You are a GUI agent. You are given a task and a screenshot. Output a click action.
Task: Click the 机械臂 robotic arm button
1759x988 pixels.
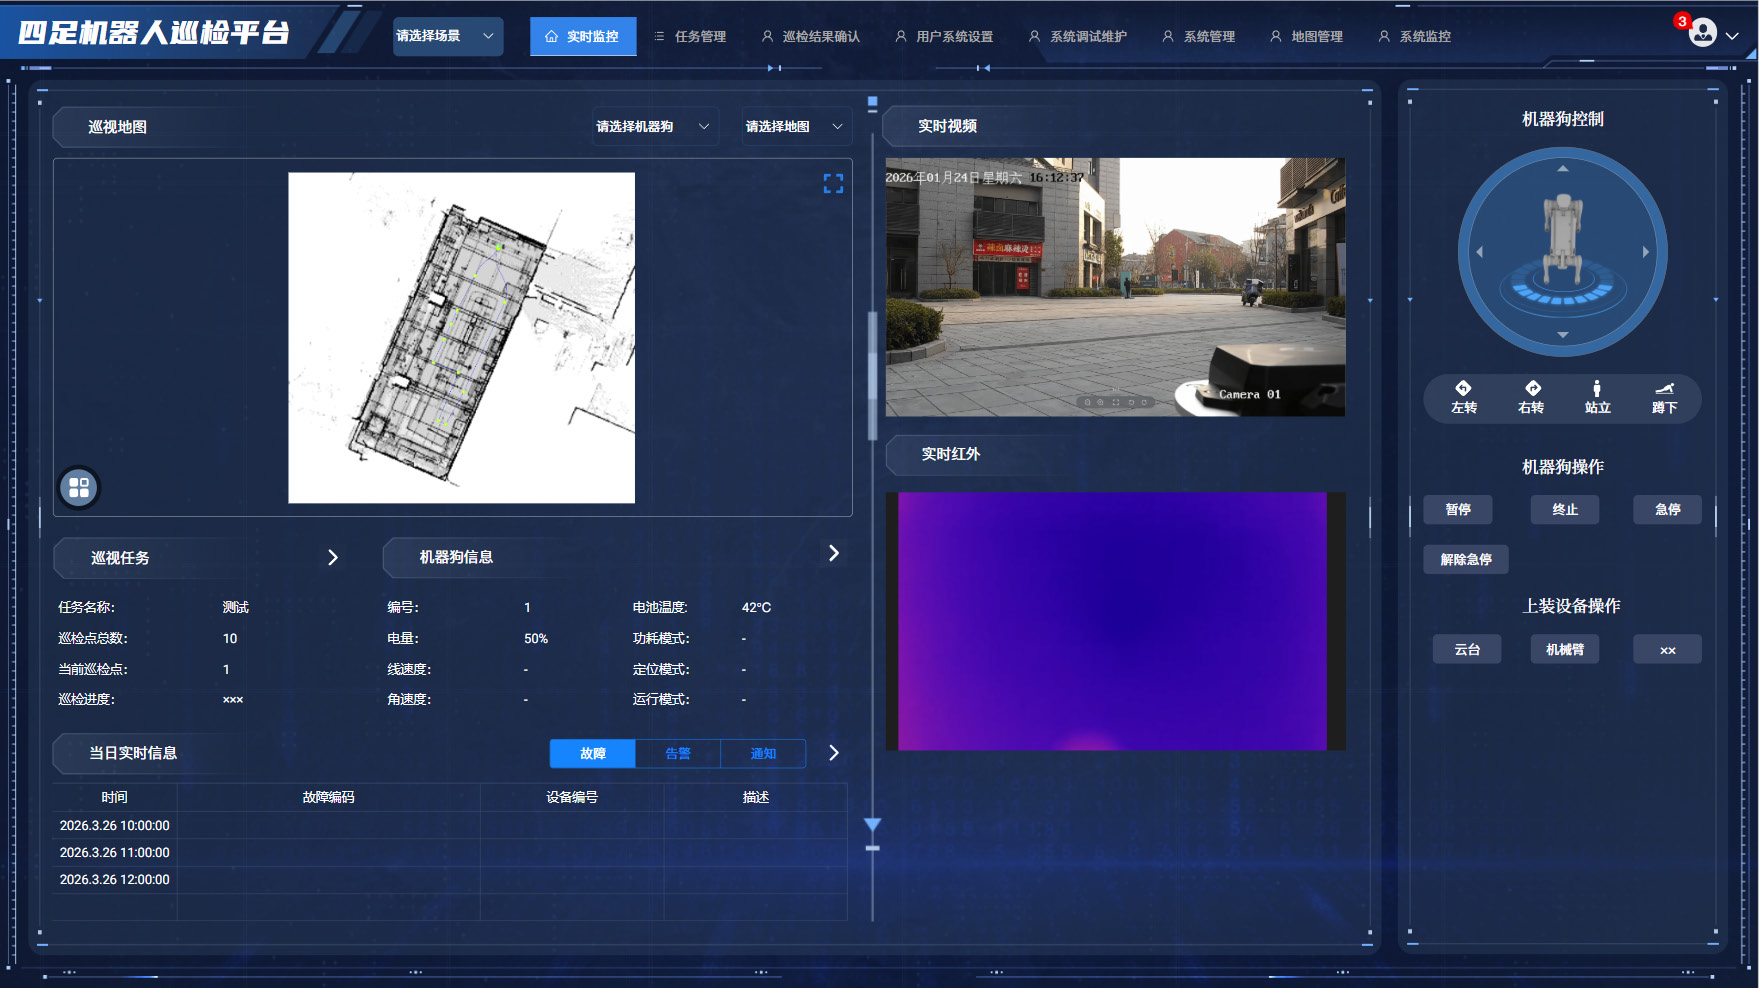click(x=1565, y=650)
